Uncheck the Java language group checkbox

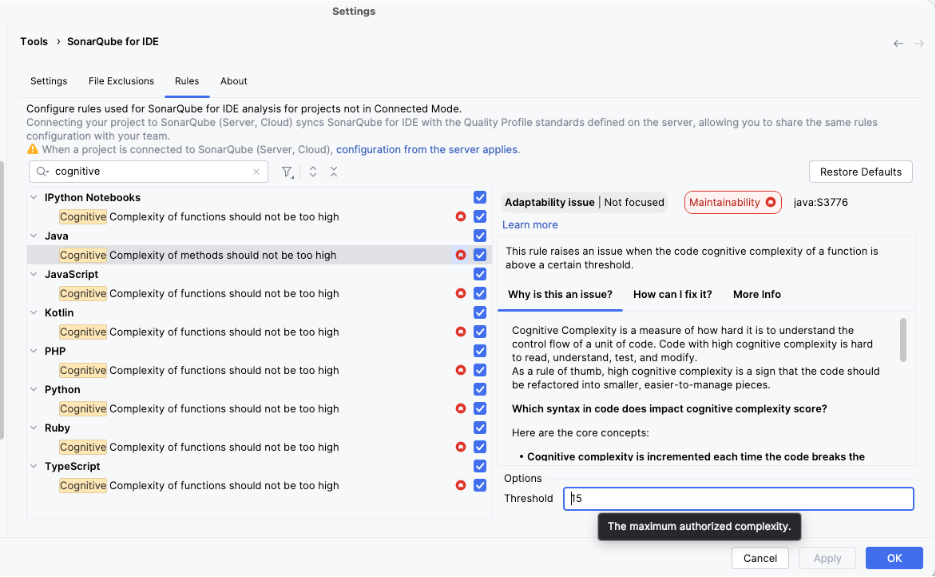coord(480,236)
